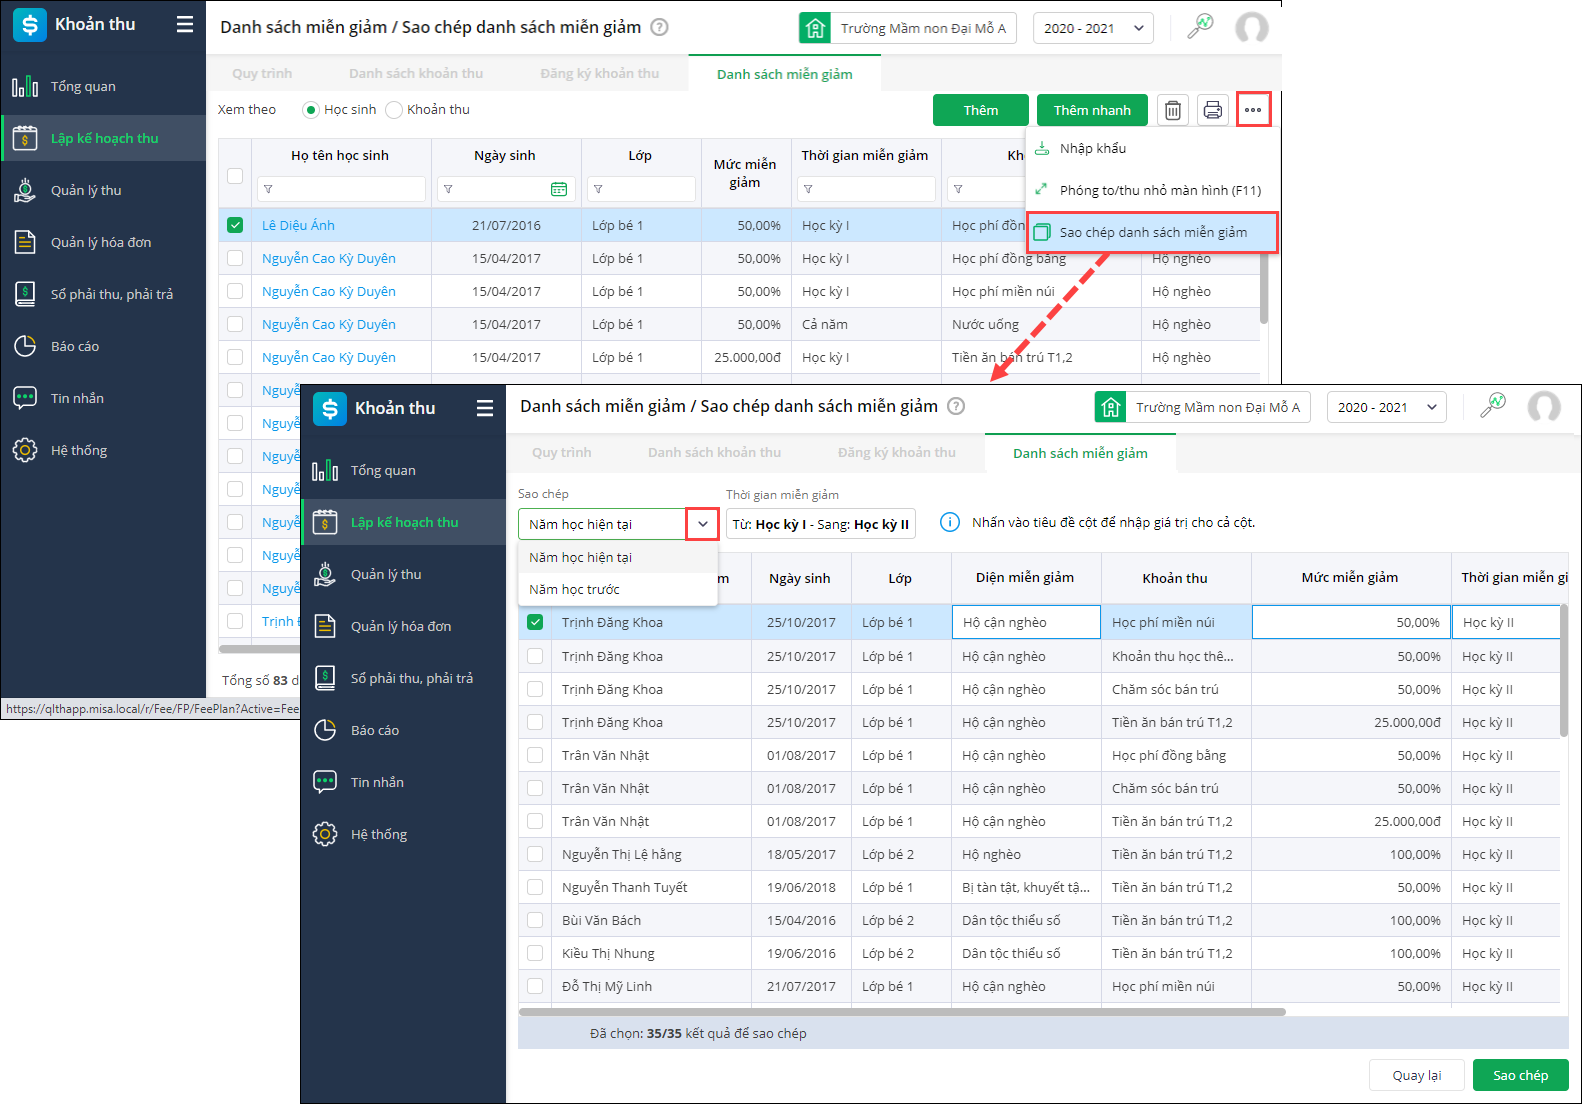Click the hamburger menu in the back window sidebar
1582x1104 pixels.
(x=185, y=24)
